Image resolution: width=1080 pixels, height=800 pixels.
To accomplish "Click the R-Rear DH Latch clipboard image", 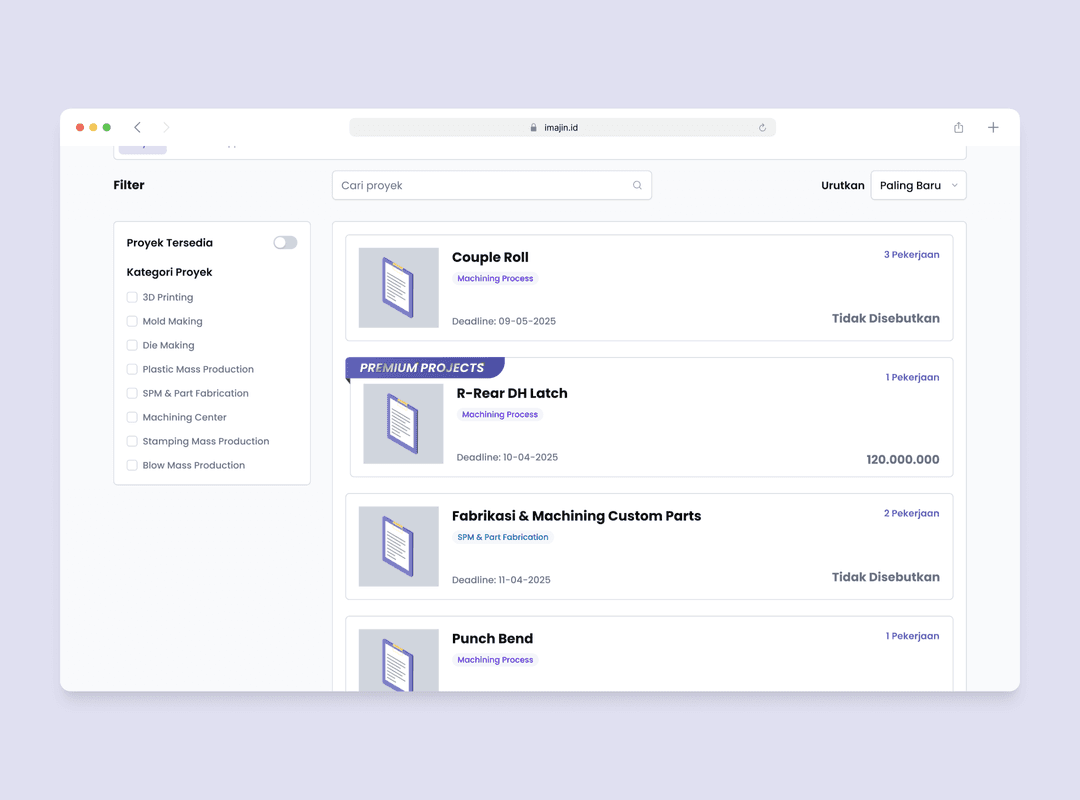I will pos(403,423).
